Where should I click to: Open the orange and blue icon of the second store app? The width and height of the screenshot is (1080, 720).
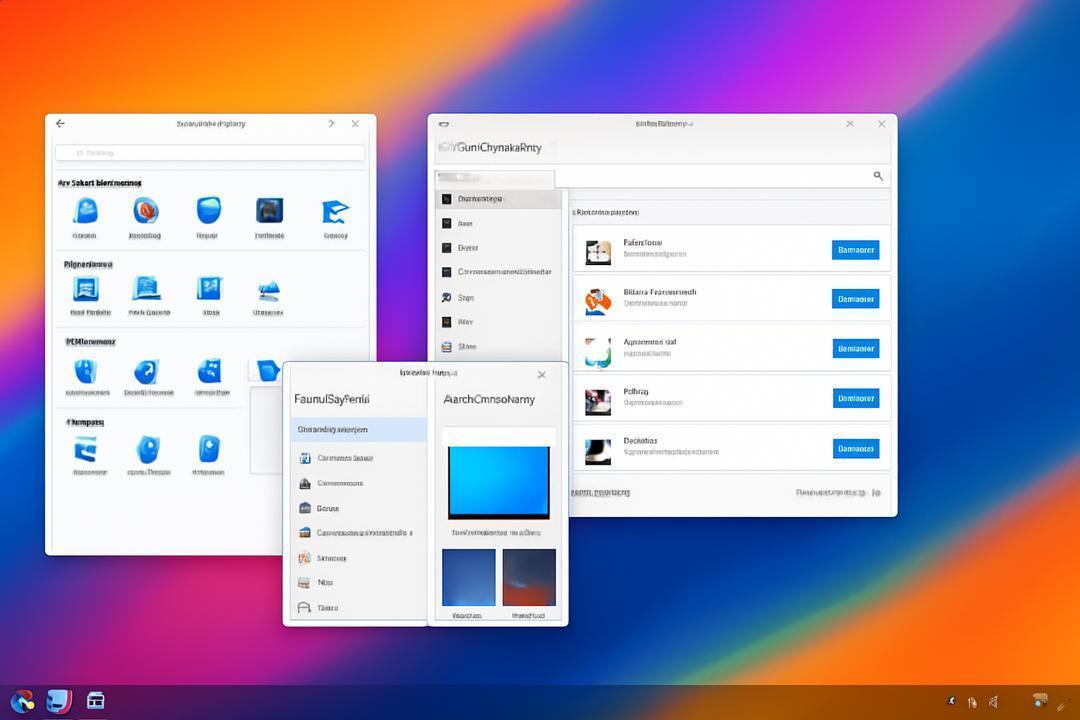click(x=598, y=302)
